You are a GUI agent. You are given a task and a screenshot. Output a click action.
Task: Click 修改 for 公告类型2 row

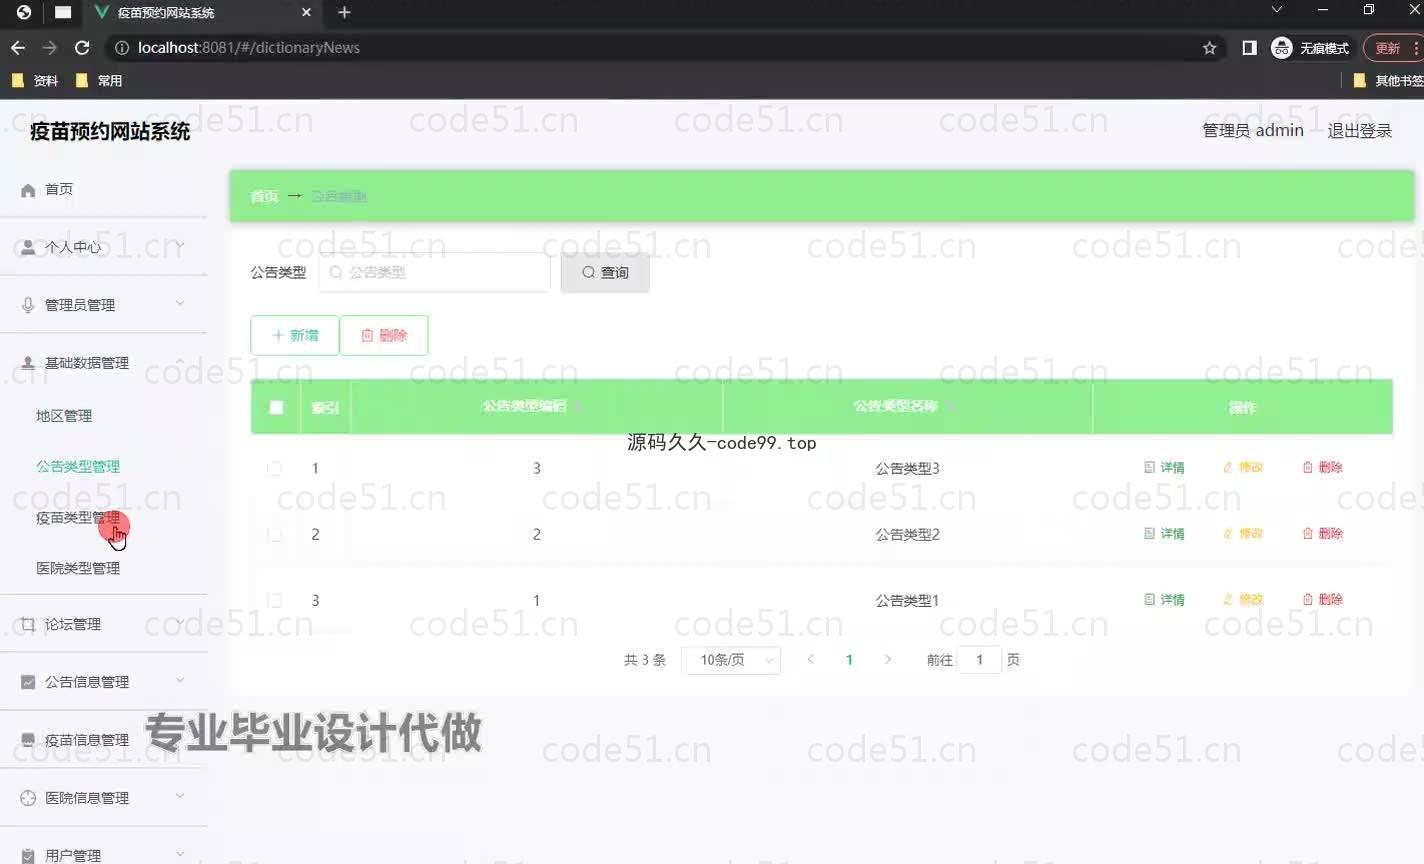pos(1243,533)
